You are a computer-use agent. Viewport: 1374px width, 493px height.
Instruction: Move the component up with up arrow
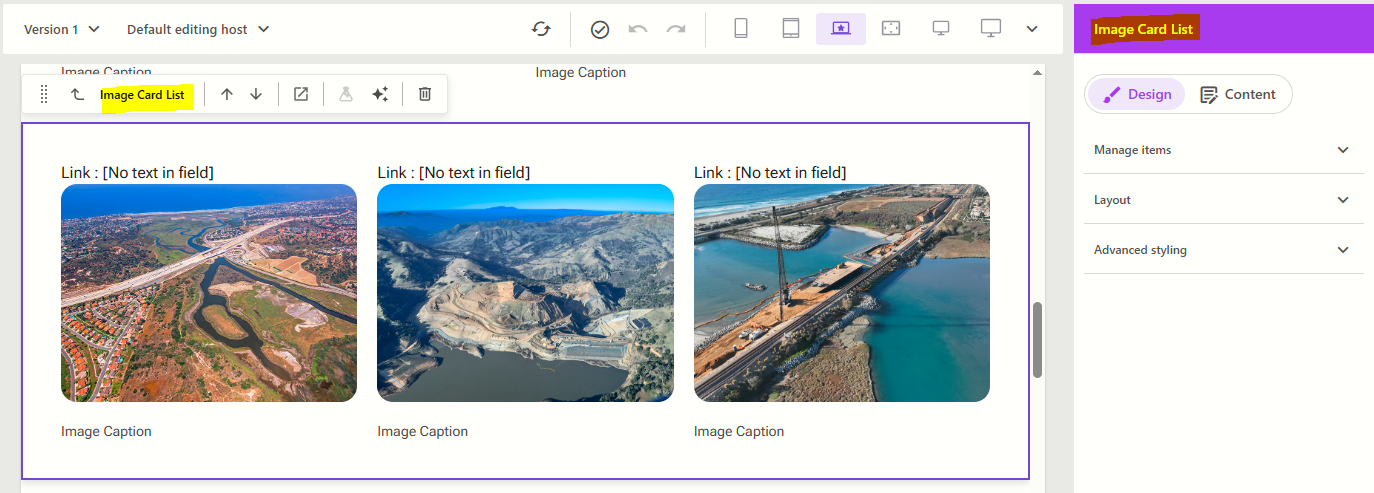227,94
